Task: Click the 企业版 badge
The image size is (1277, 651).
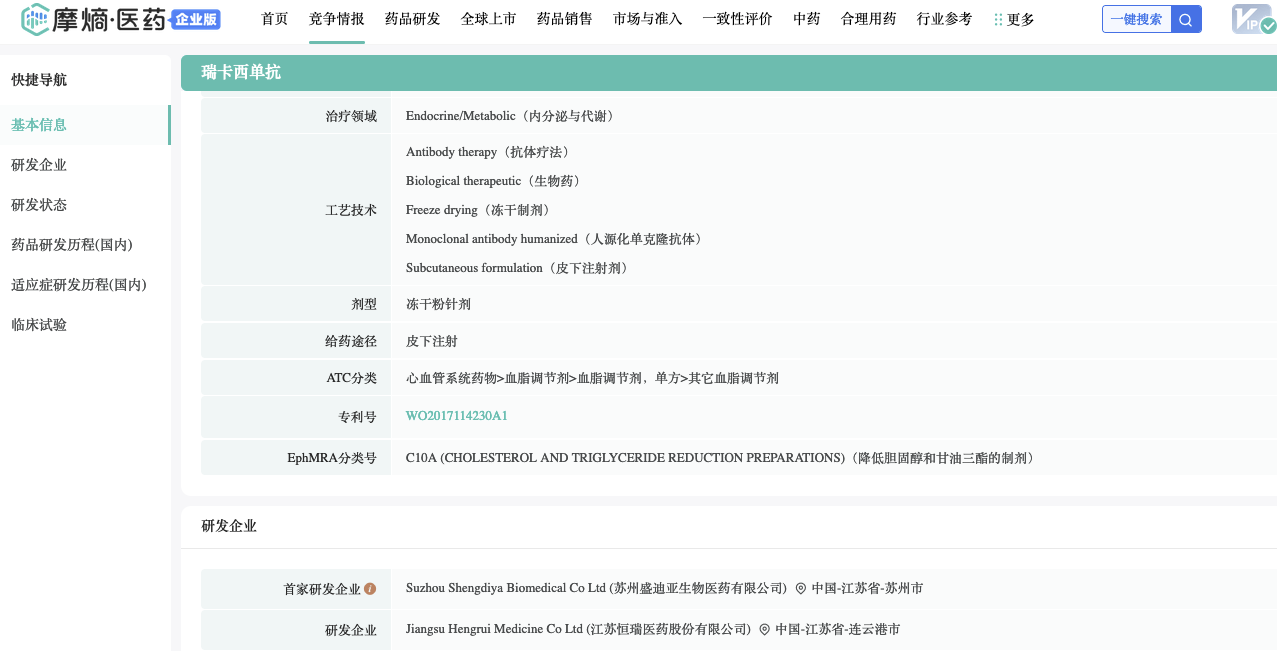Action: (196, 19)
